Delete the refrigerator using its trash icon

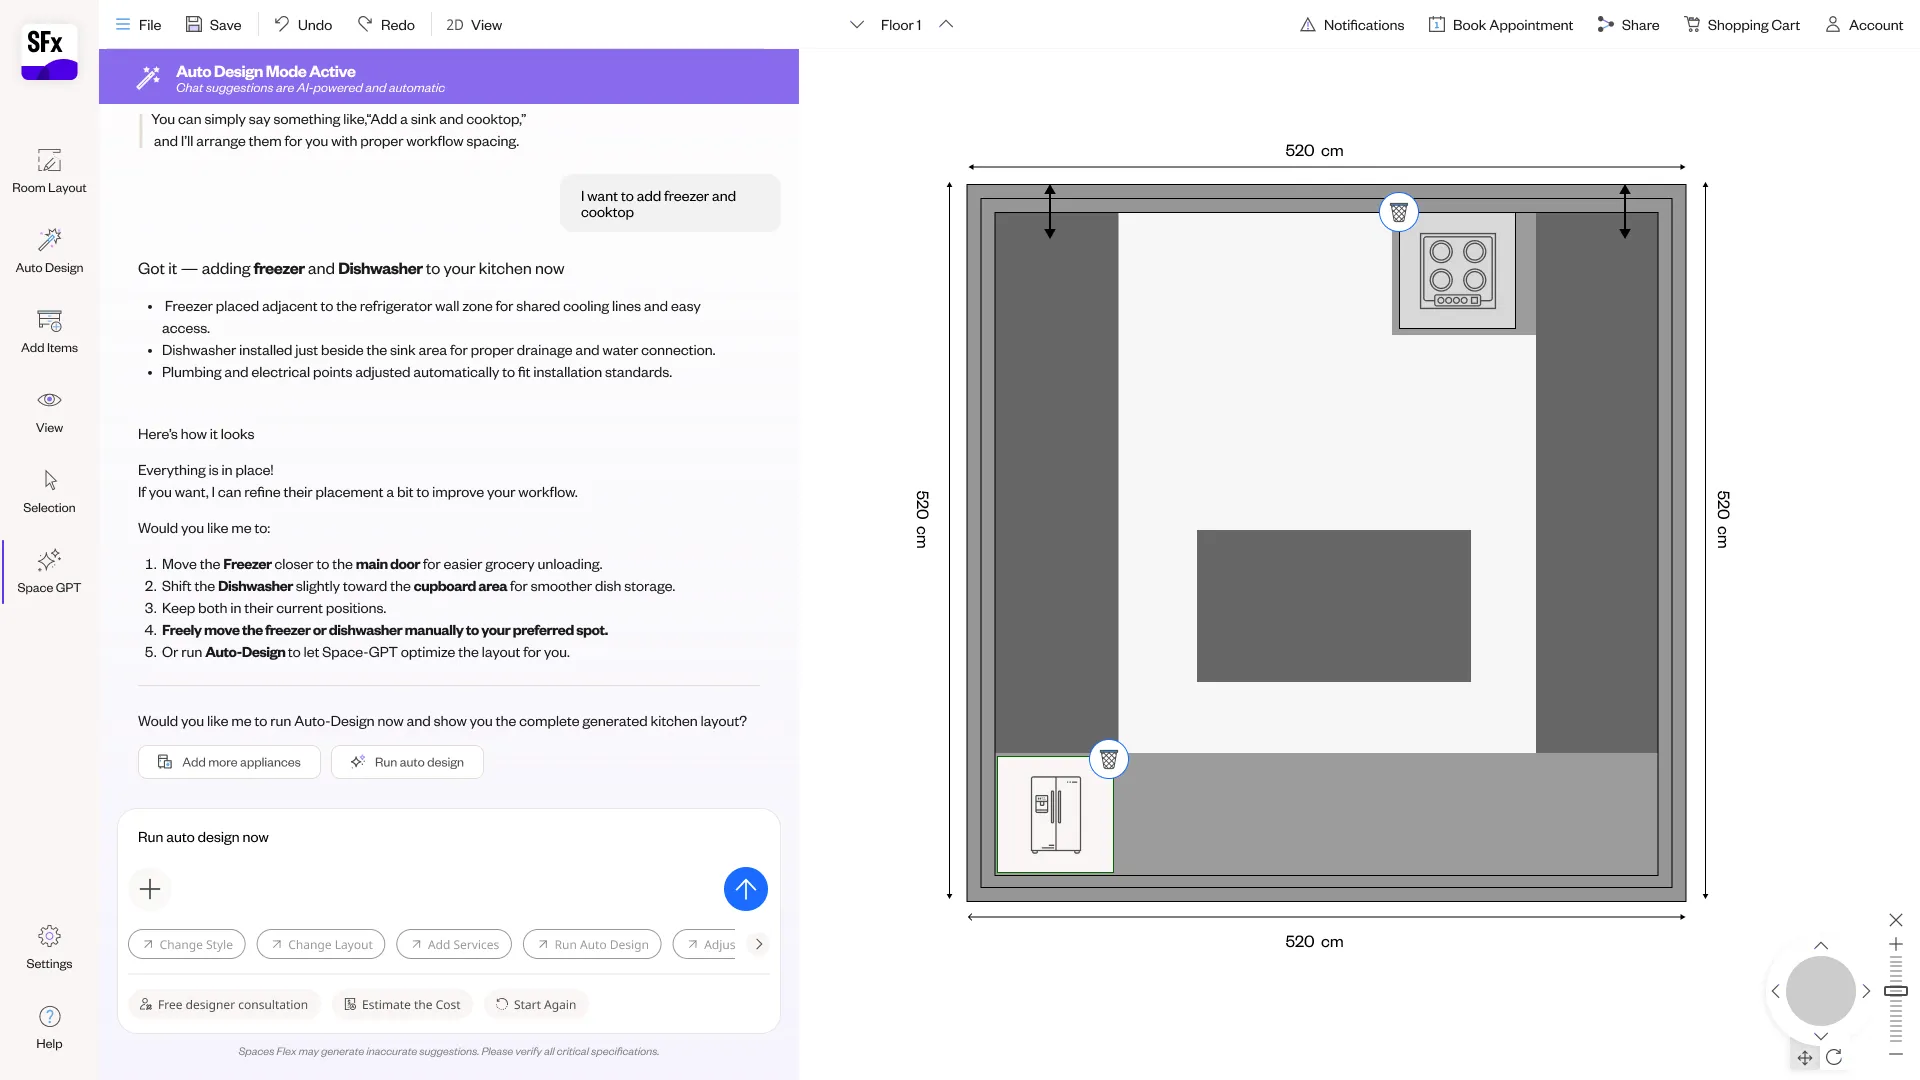pos(1109,760)
